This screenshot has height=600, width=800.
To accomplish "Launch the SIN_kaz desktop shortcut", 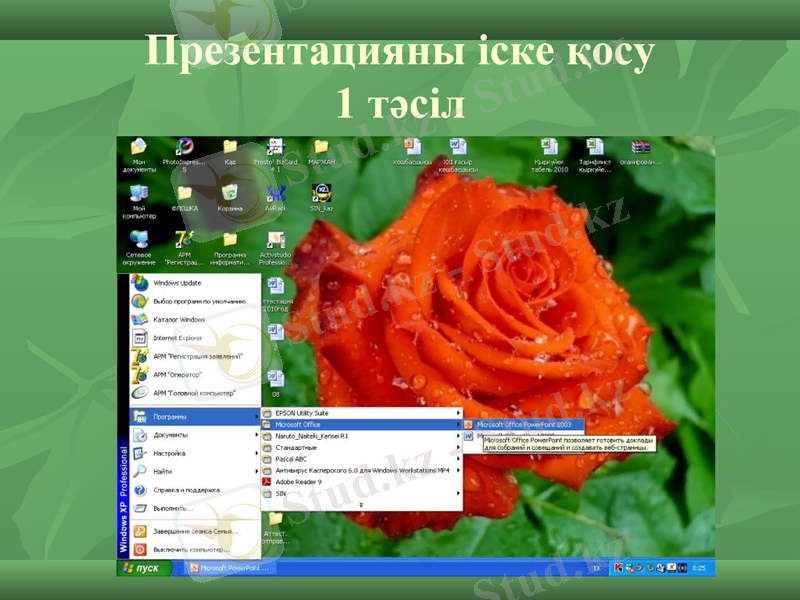I will pos(321,193).
